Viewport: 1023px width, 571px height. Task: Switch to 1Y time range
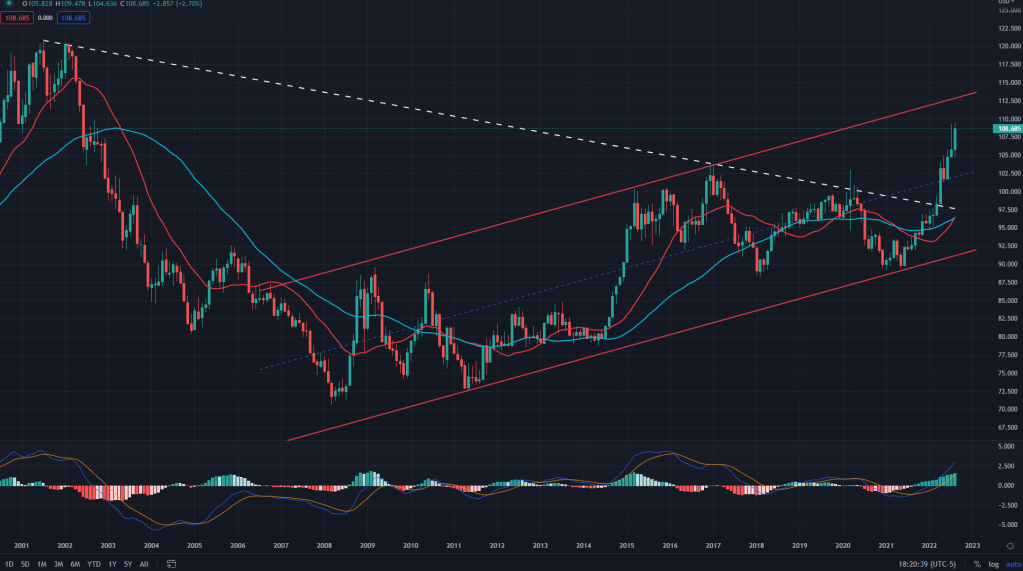point(112,564)
